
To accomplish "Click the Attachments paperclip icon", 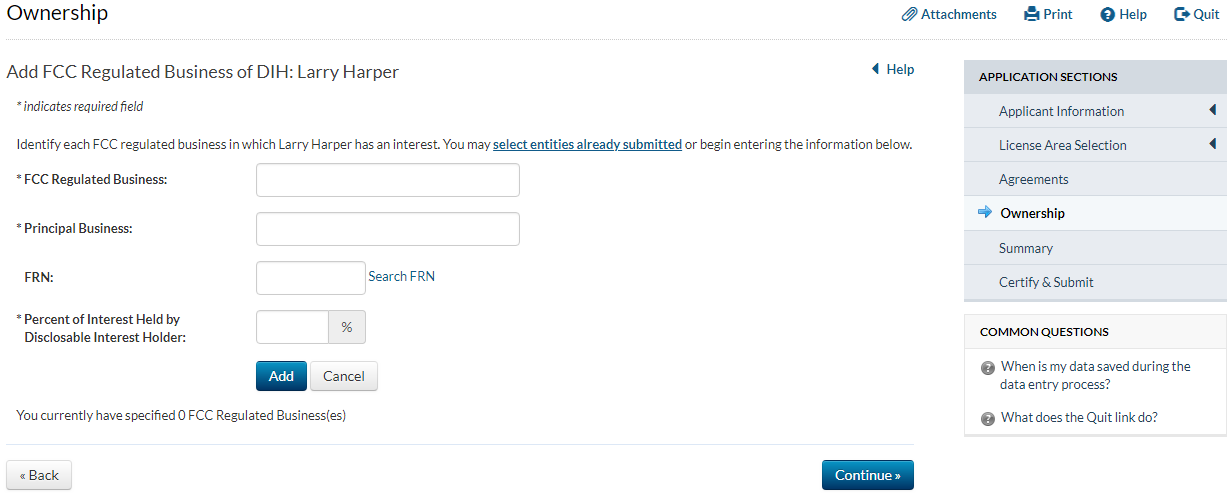I will click(x=909, y=15).
